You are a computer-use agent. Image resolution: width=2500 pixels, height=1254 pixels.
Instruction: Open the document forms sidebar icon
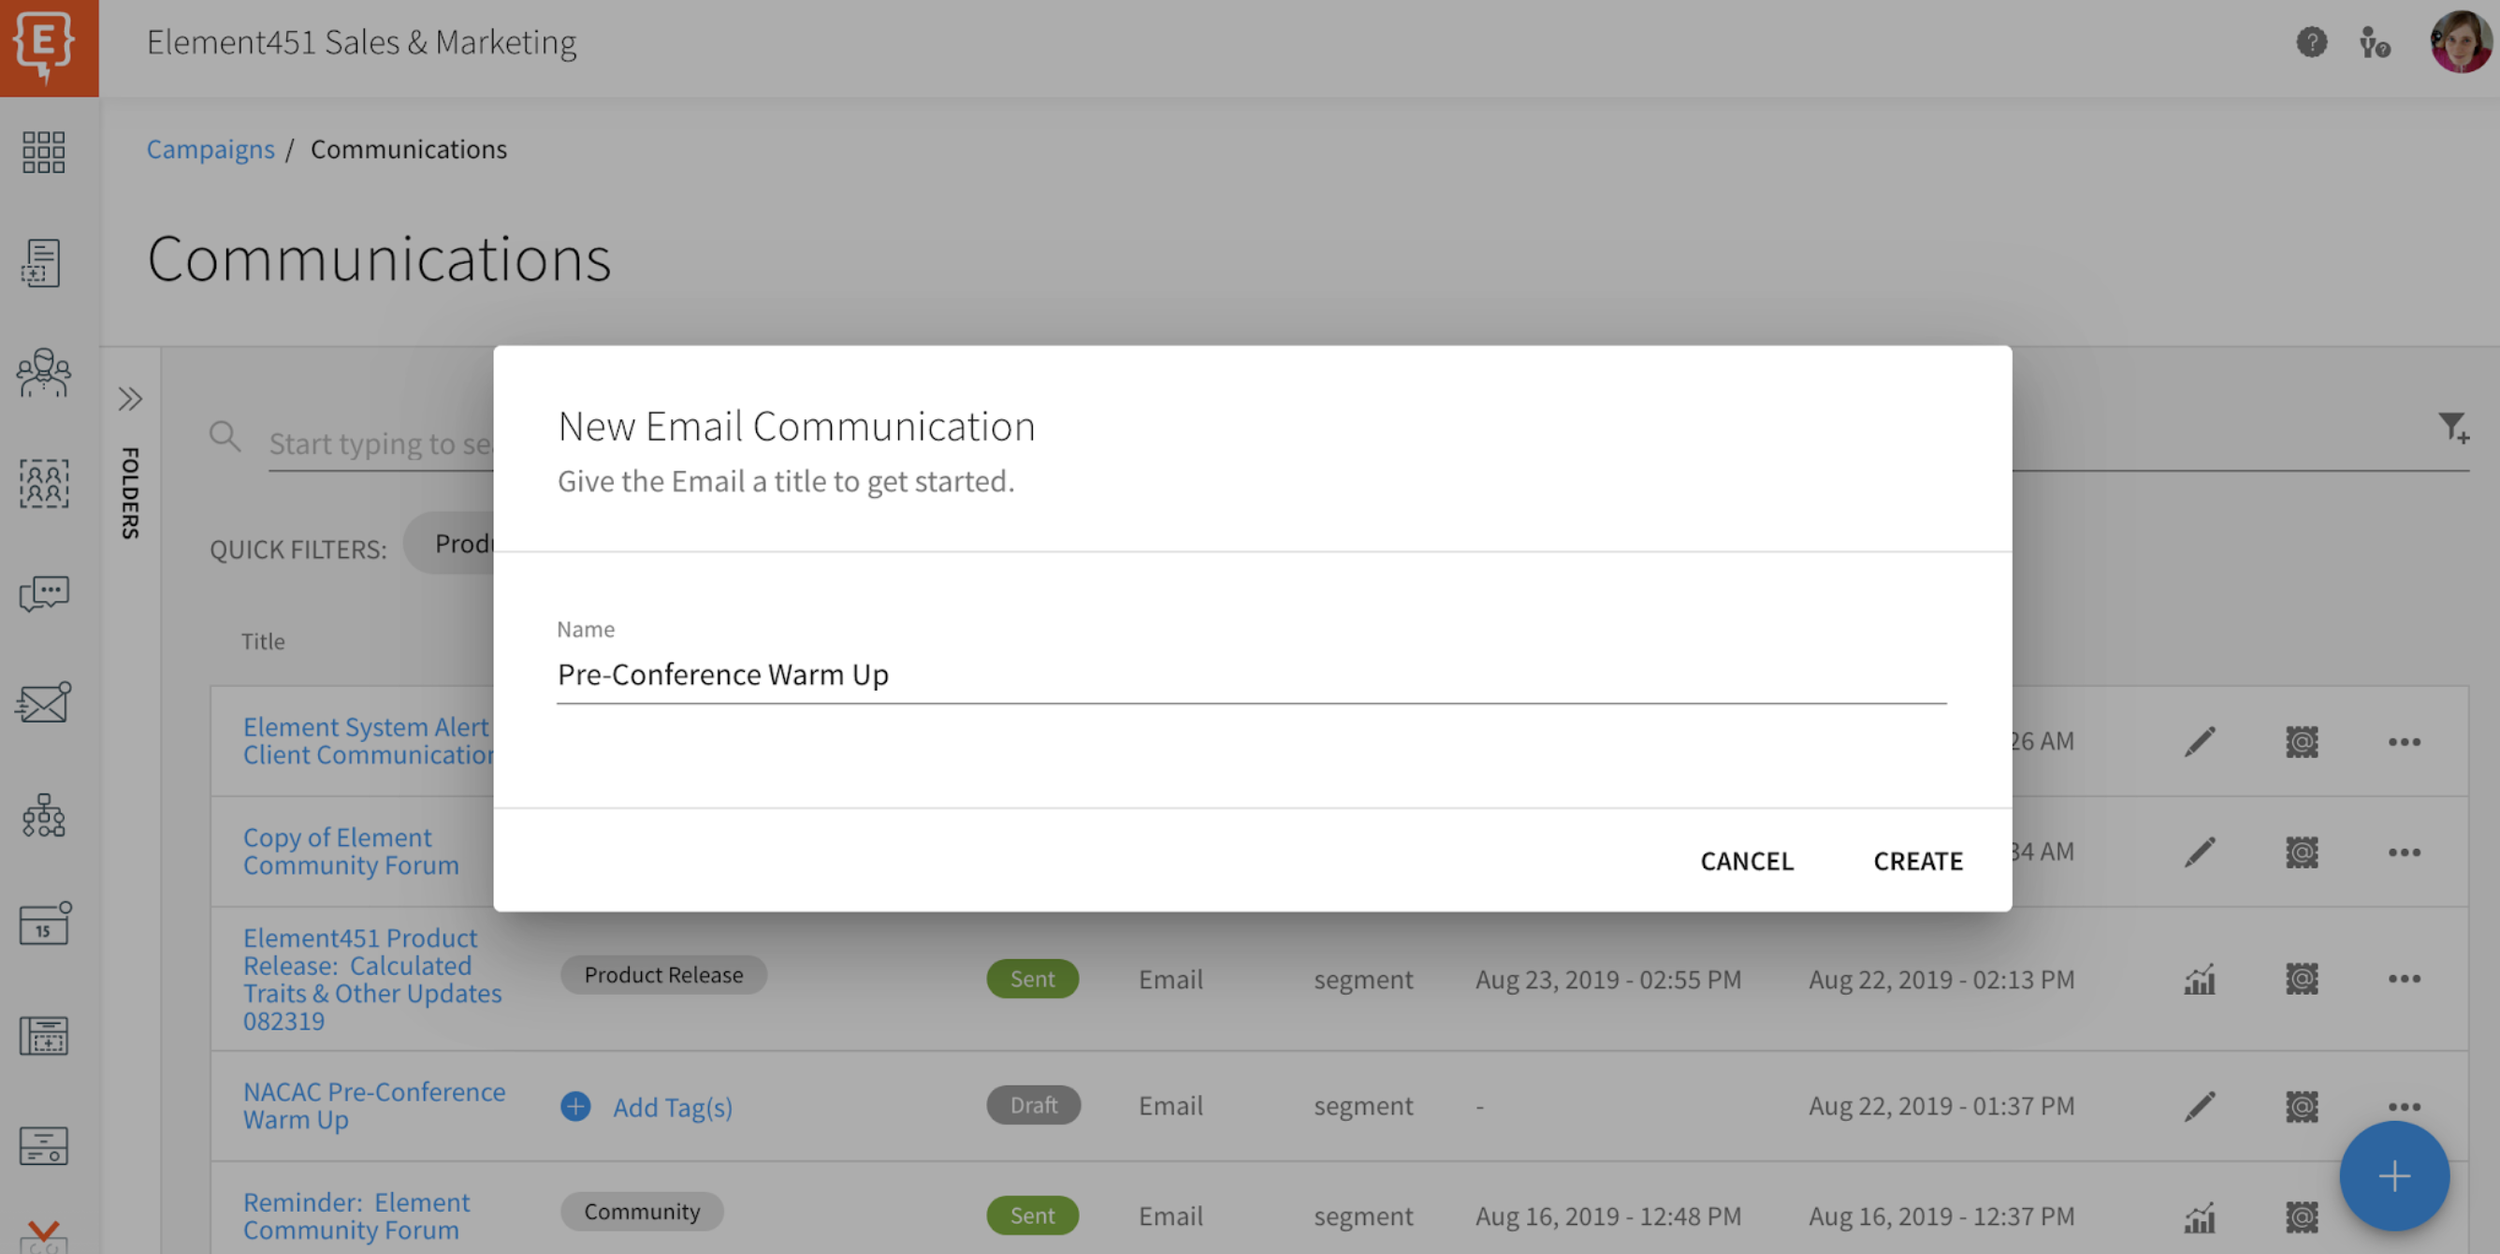42,263
